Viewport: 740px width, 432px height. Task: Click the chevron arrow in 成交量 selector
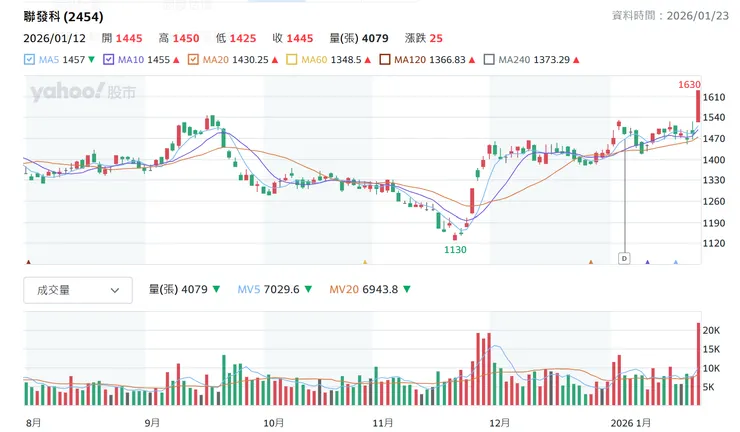[114, 290]
